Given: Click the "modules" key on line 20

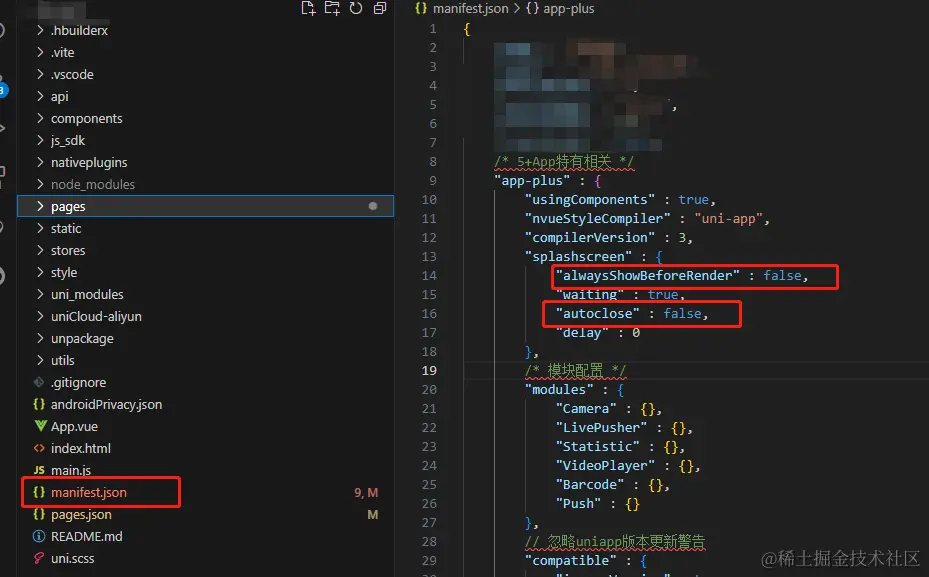Looking at the screenshot, I should pos(559,389).
